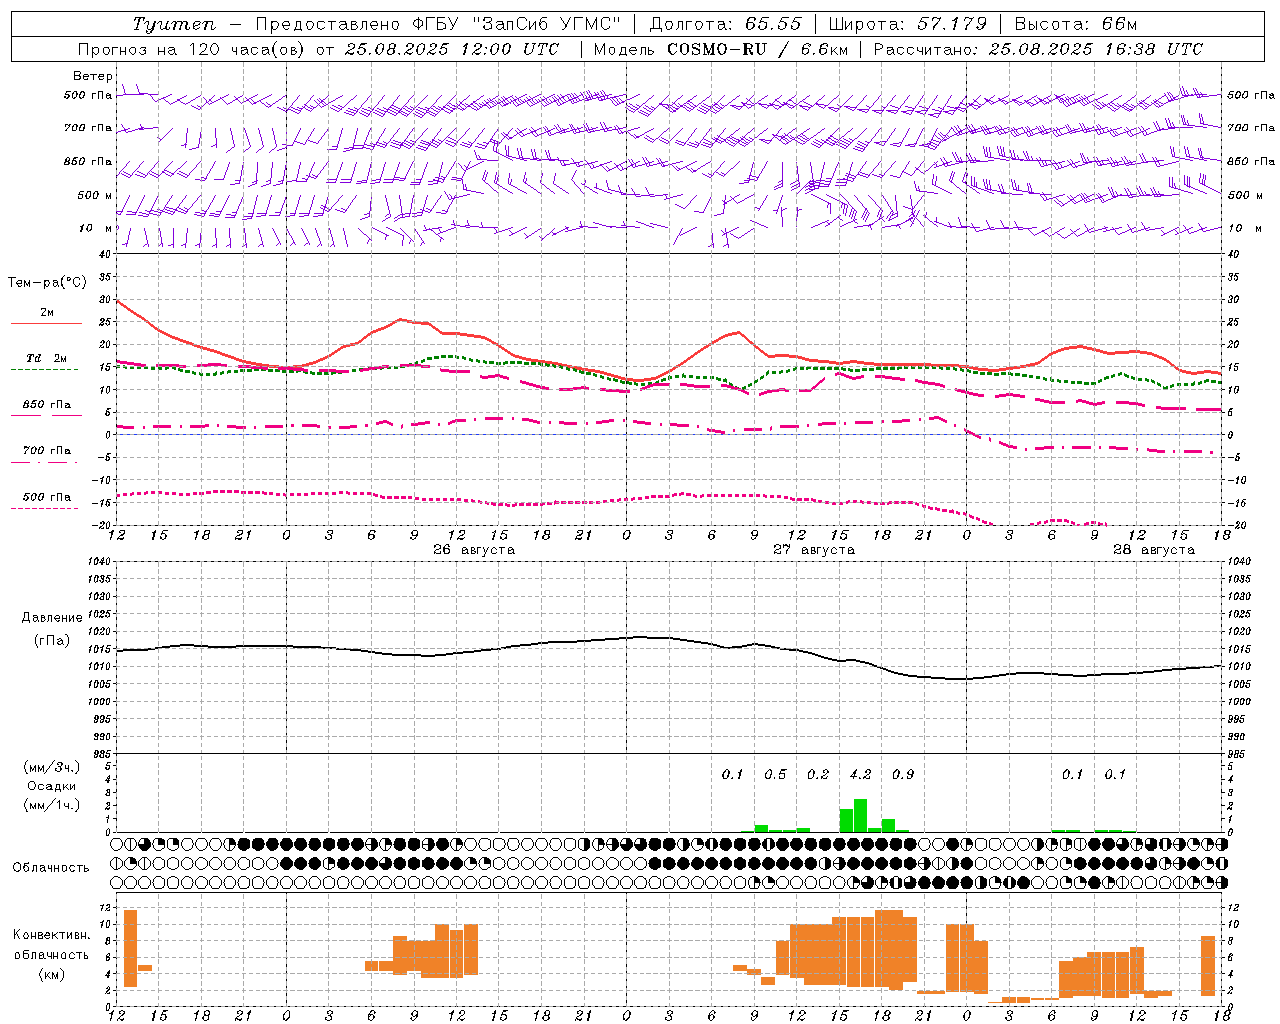Click the '(мм/3ч.)' precipitation unit label
The width and height of the screenshot is (1280, 1024).
point(52,767)
